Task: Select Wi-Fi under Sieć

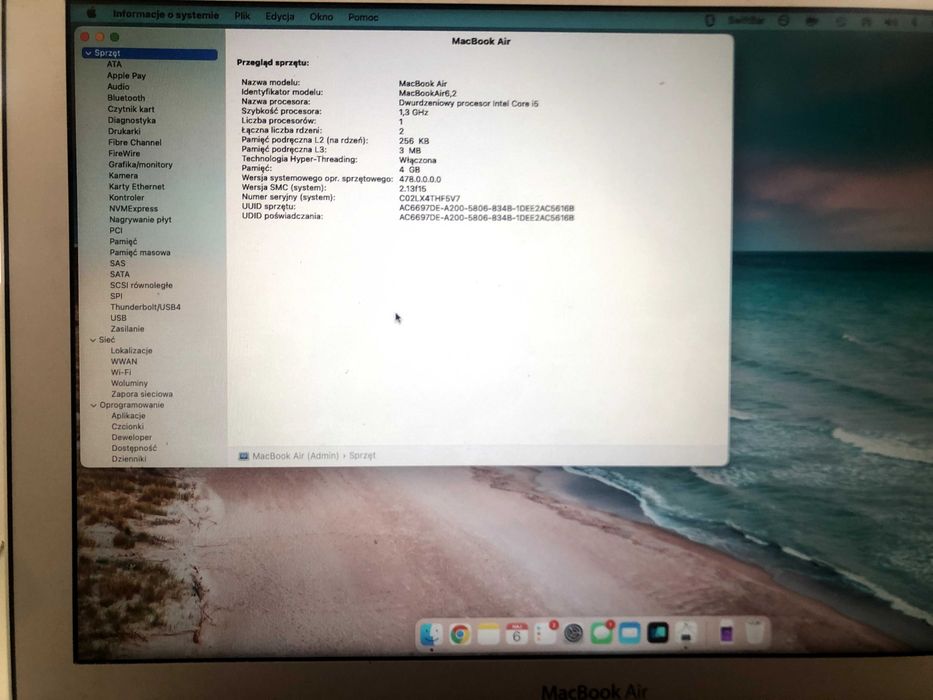Action: 121,373
